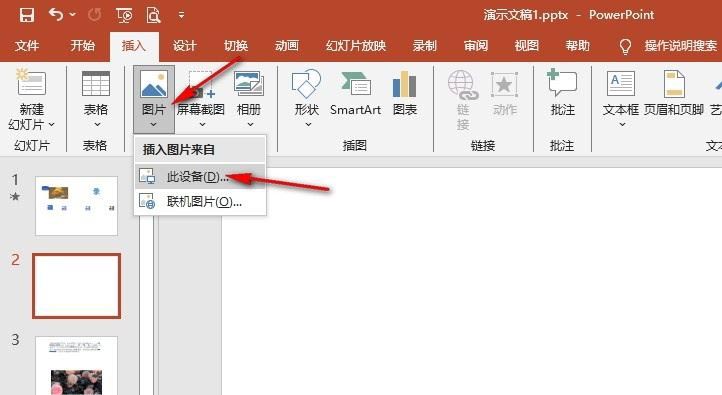The height and width of the screenshot is (395, 722).
Task: Switch to 幻灯片放映 tab
Action: click(356, 46)
